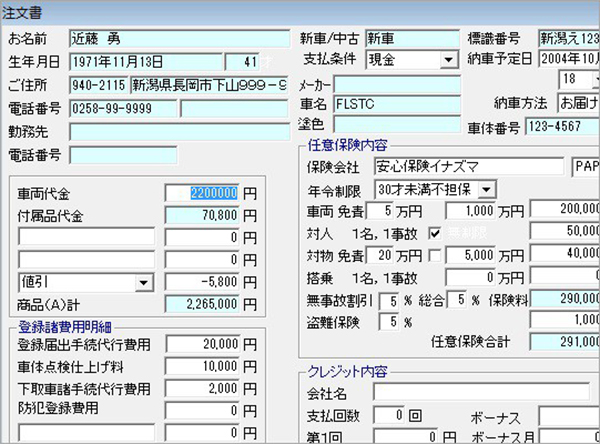This screenshot has width=600, height=444.
Task: Click the 登録届出手続代行費用 amount 20,000
Action: pos(202,344)
